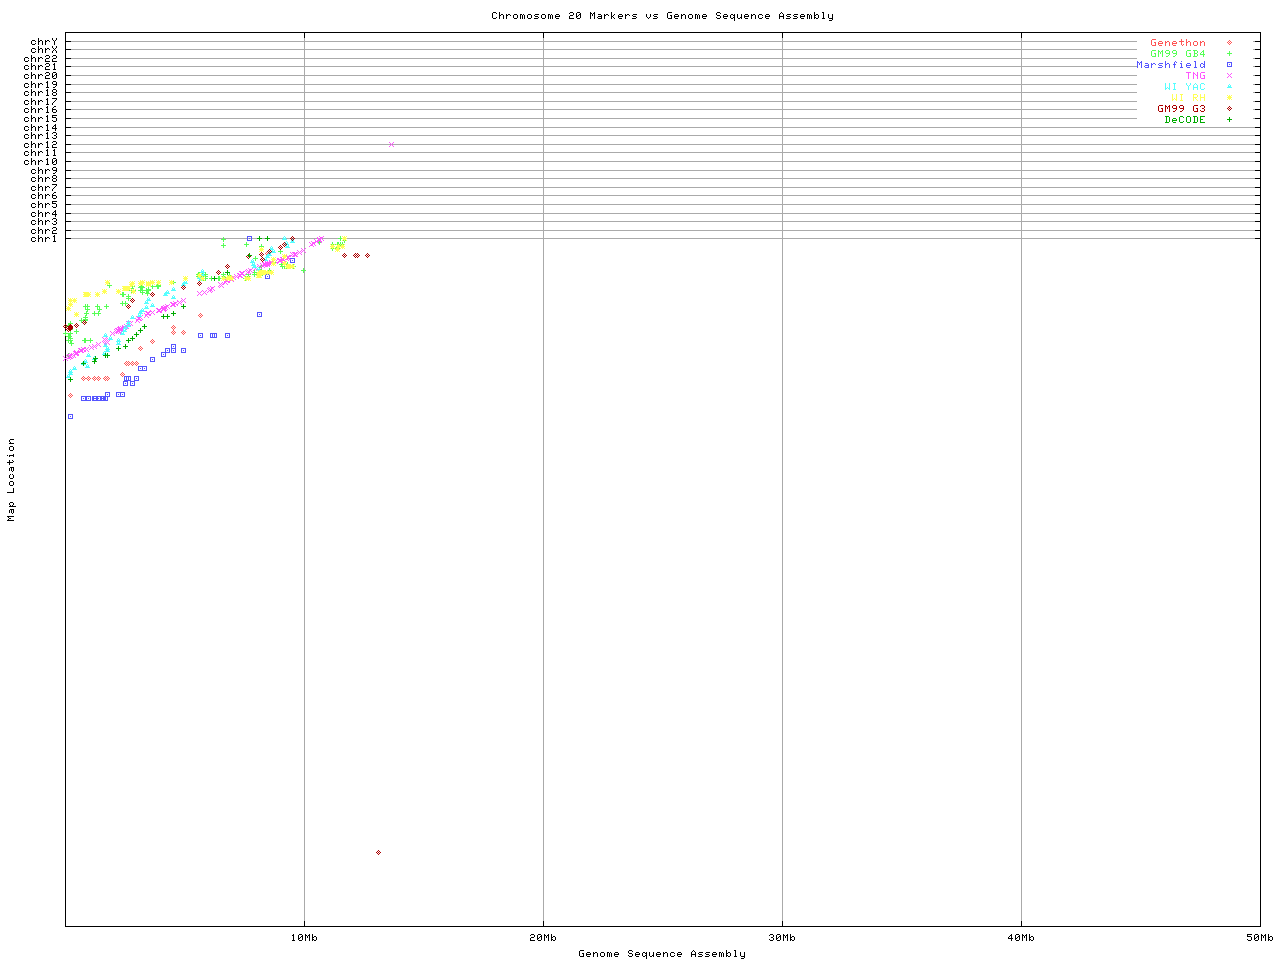
Task: Click the dark green DeCODE plus legend marker
Action: pyautogui.click(x=1229, y=120)
